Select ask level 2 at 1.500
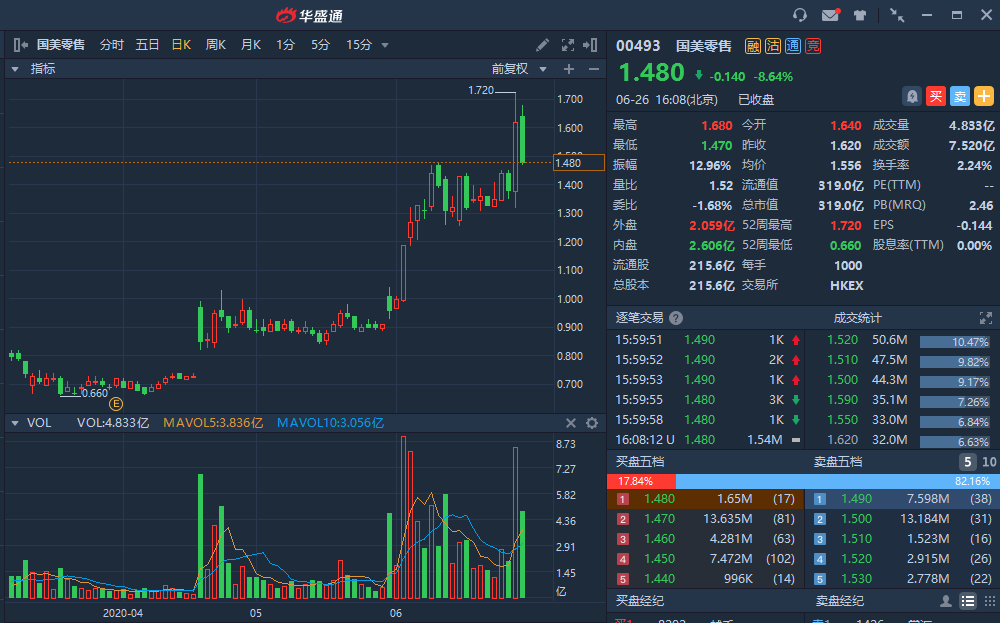Image resolution: width=1000 pixels, height=623 pixels. pos(902,519)
